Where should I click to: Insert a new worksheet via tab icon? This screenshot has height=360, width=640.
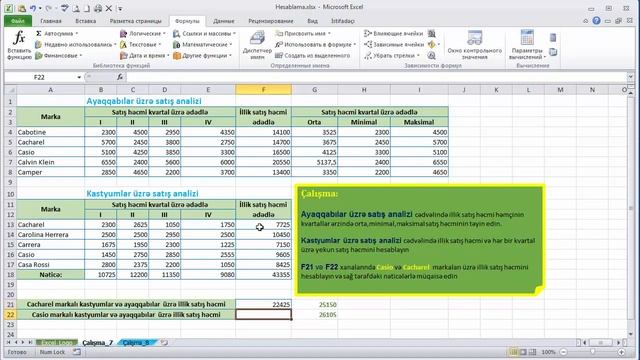pyautogui.click(x=164, y=342)
